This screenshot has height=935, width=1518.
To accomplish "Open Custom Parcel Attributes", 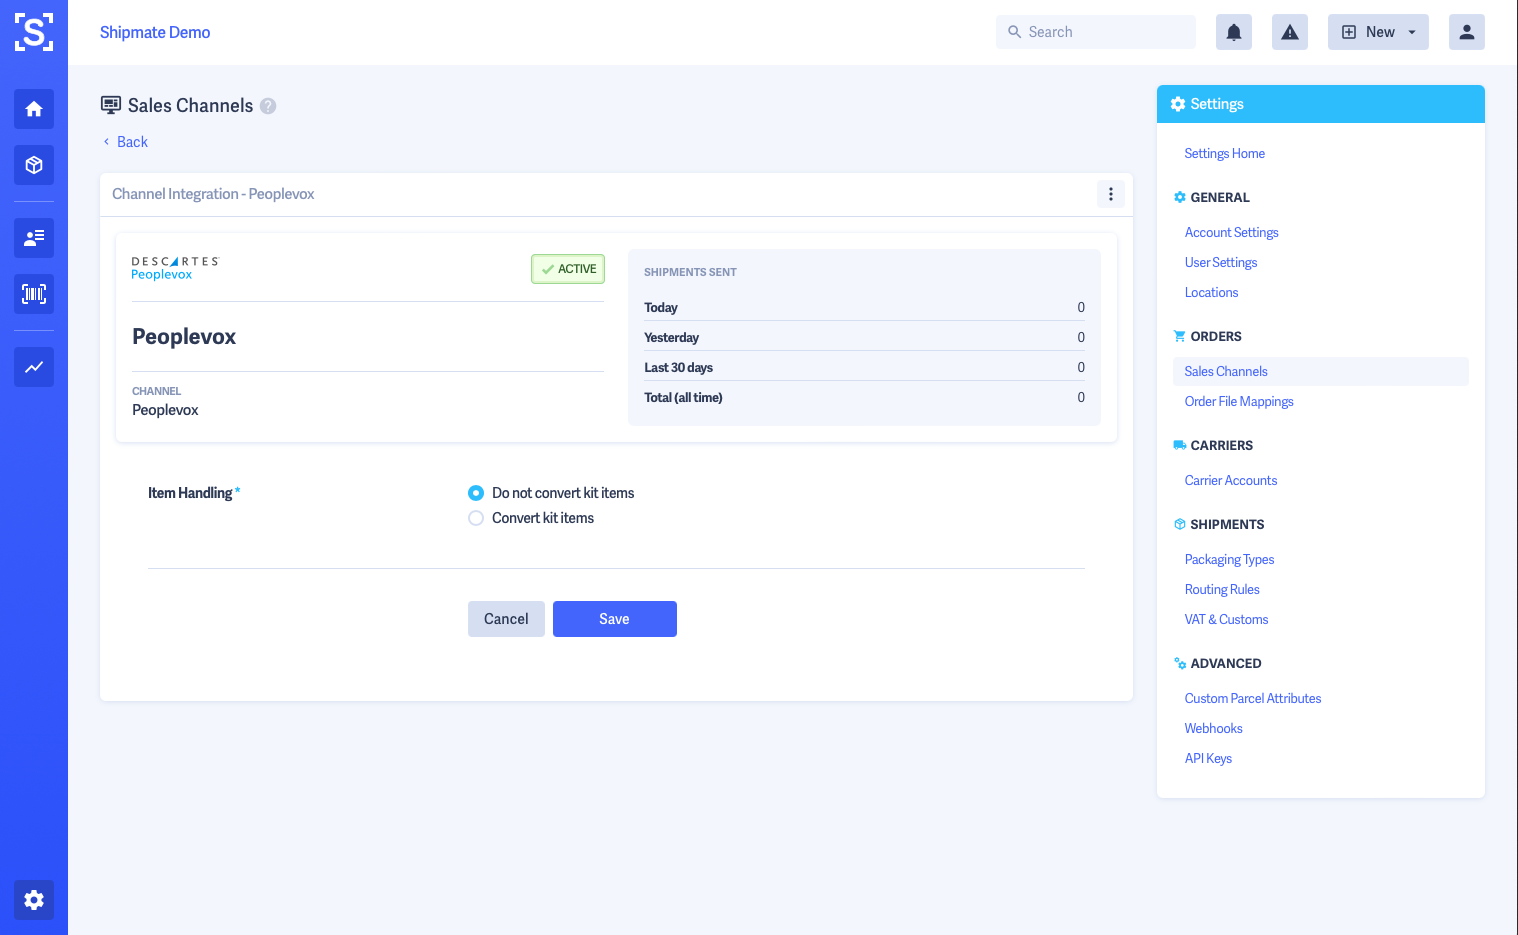I will (x=1253, y=698).
